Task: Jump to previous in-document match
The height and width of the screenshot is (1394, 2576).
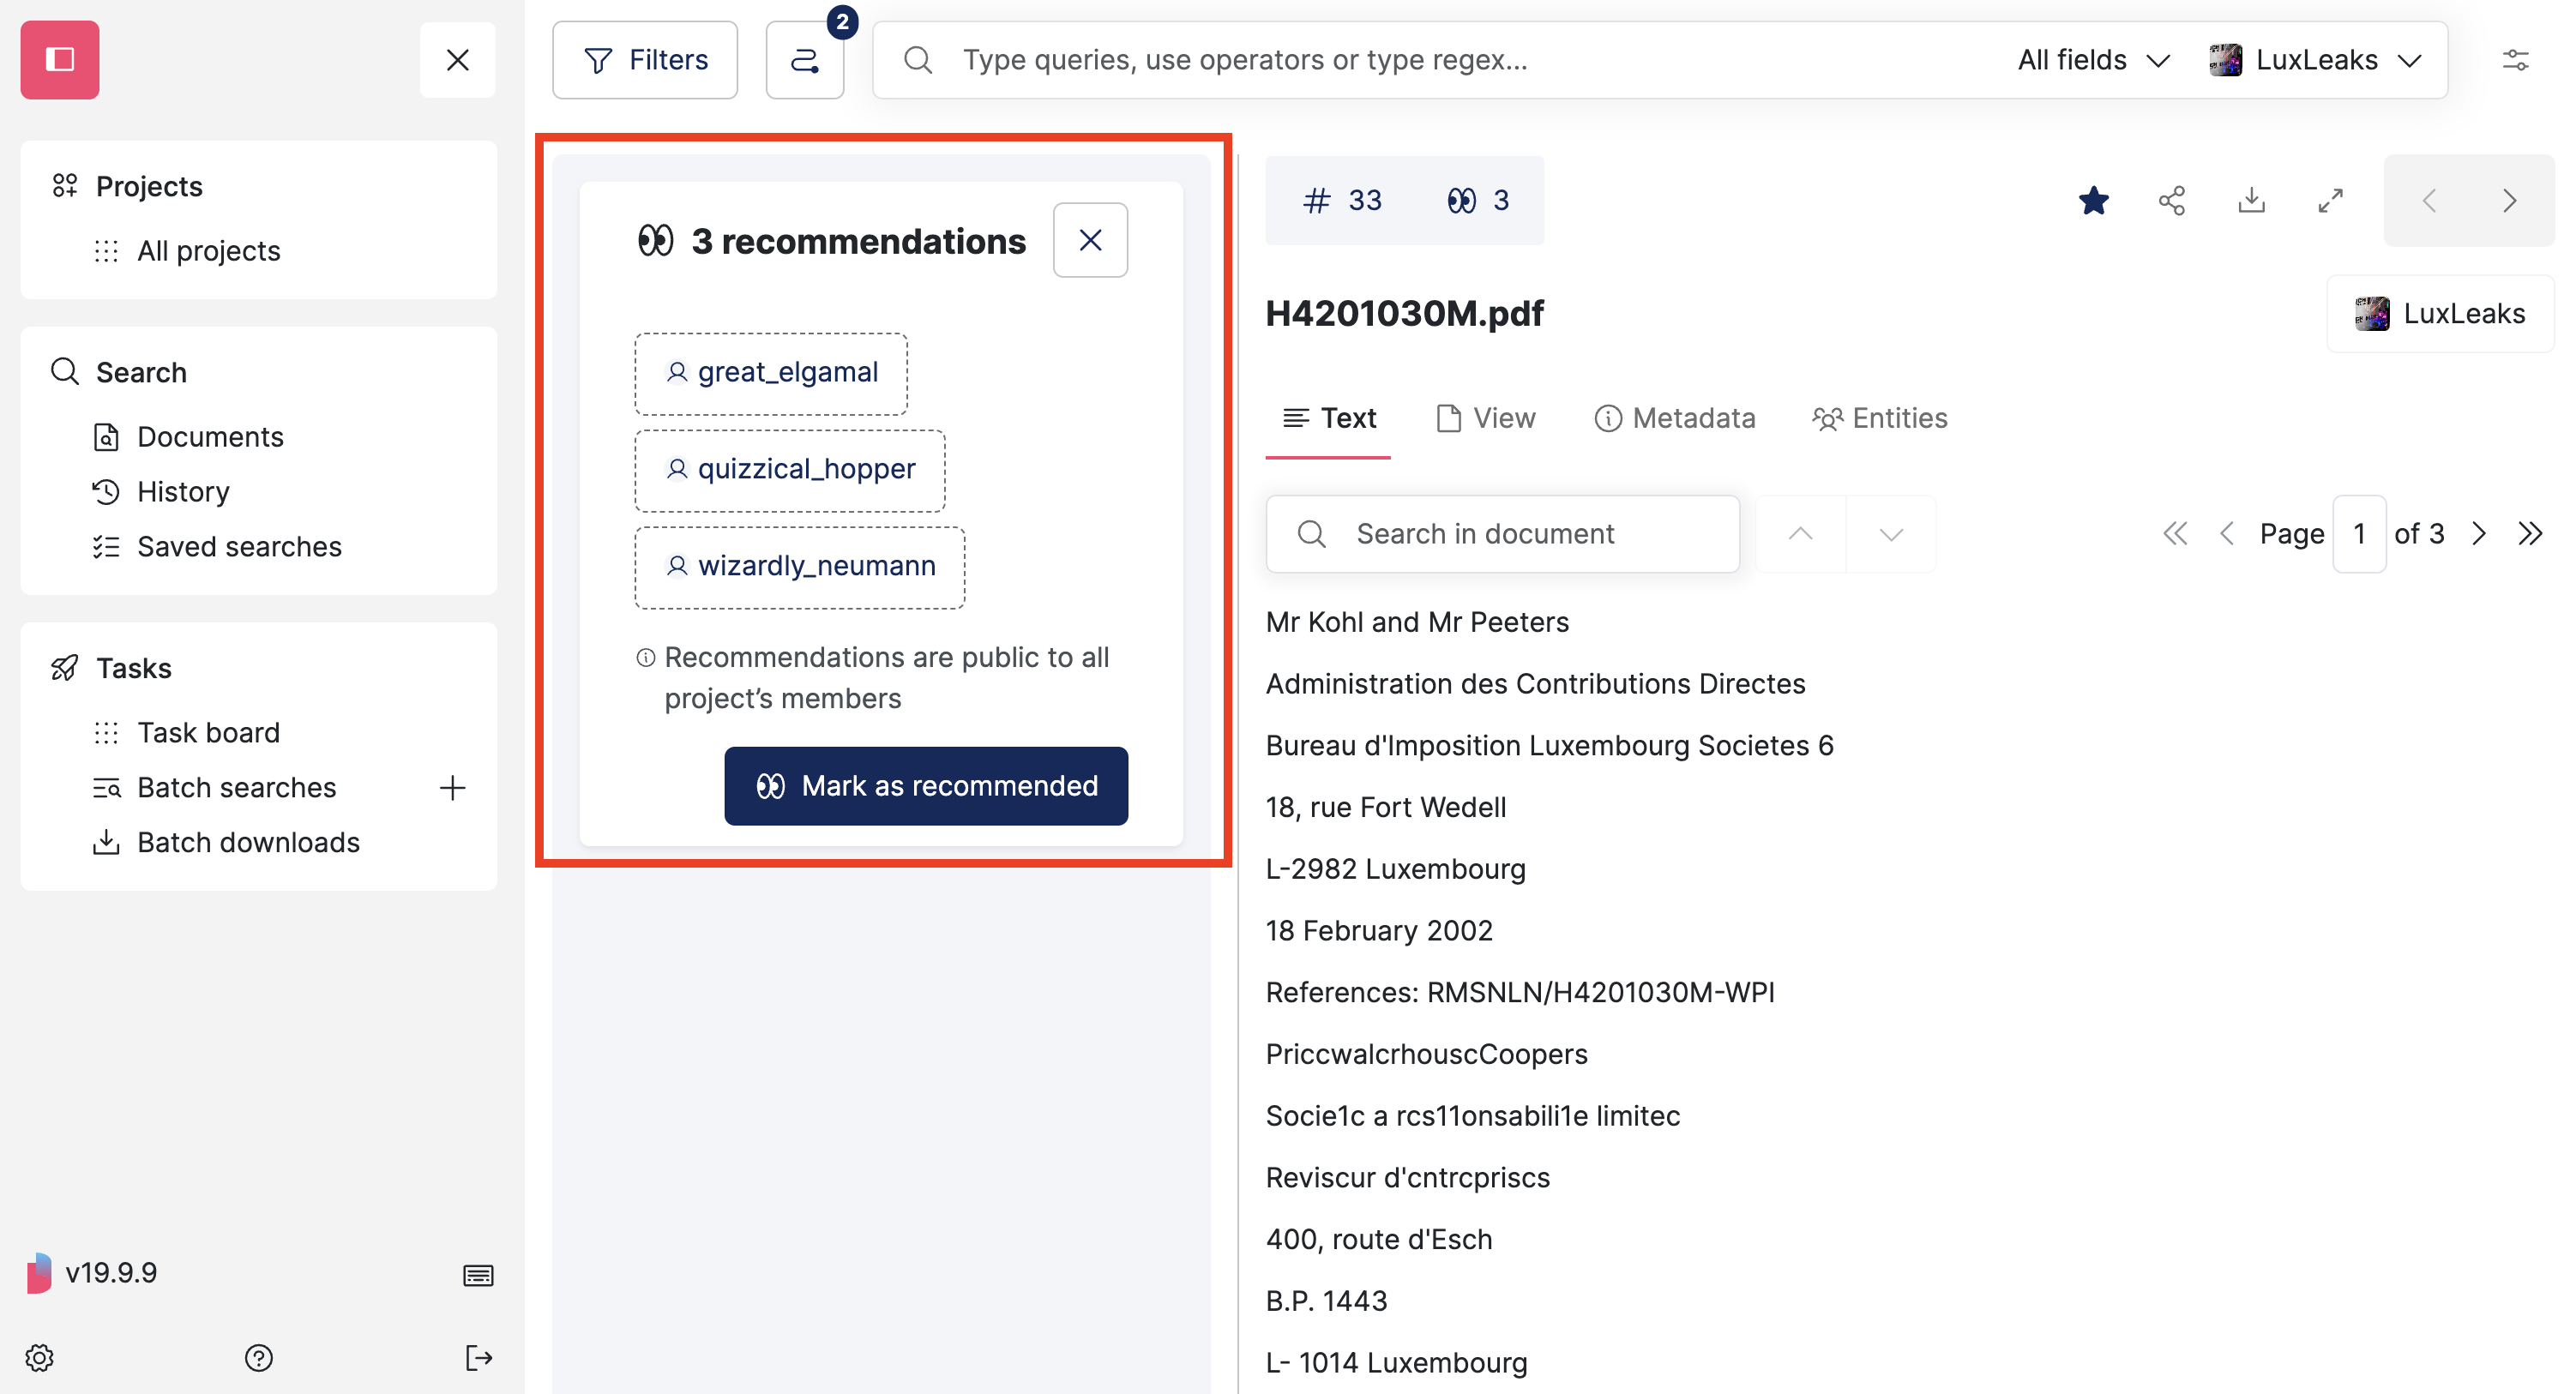Action: [1801, 534]
